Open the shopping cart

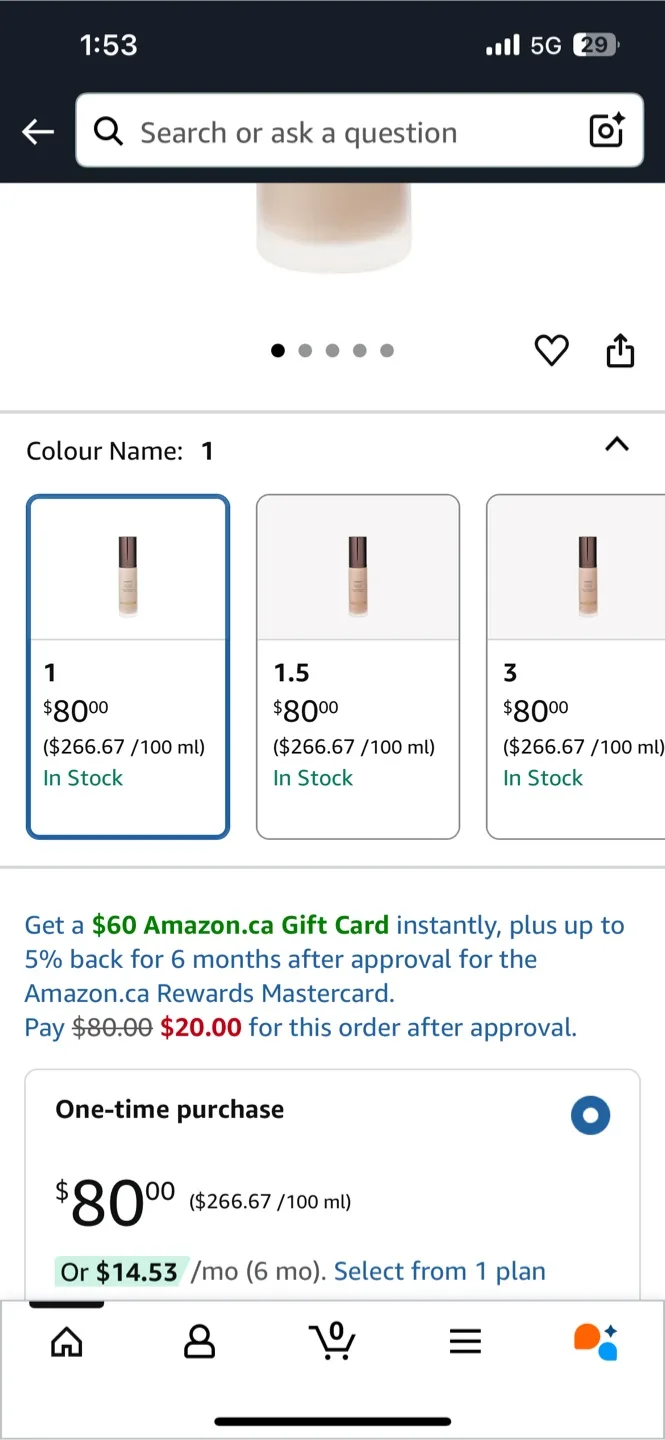(x=334, y=1341)
